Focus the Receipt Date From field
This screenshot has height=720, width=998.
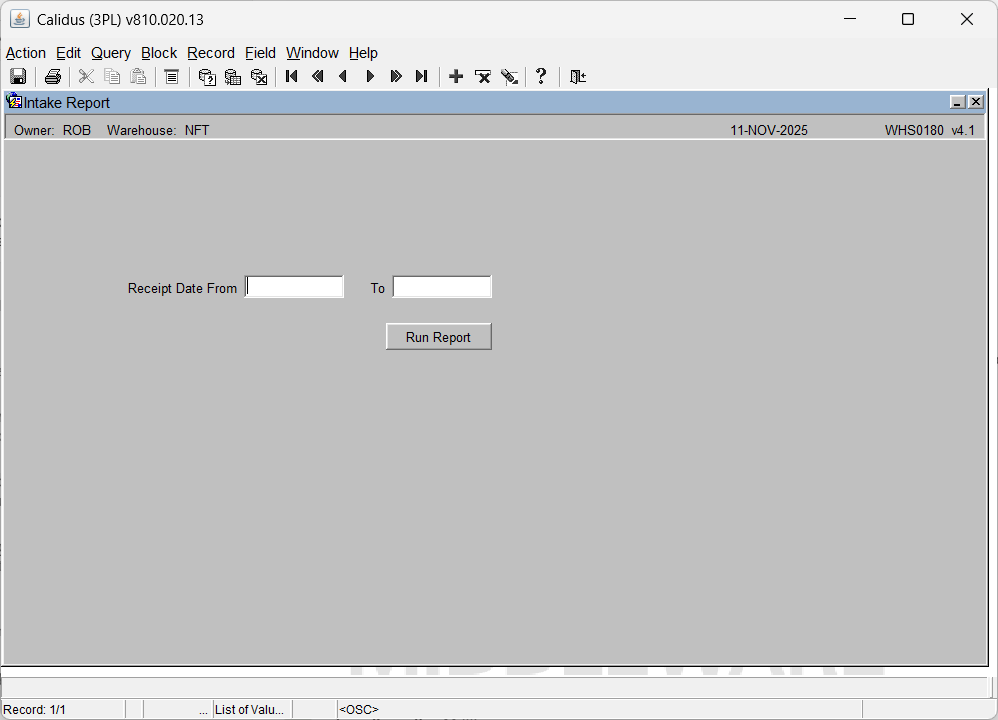[295, 288]
